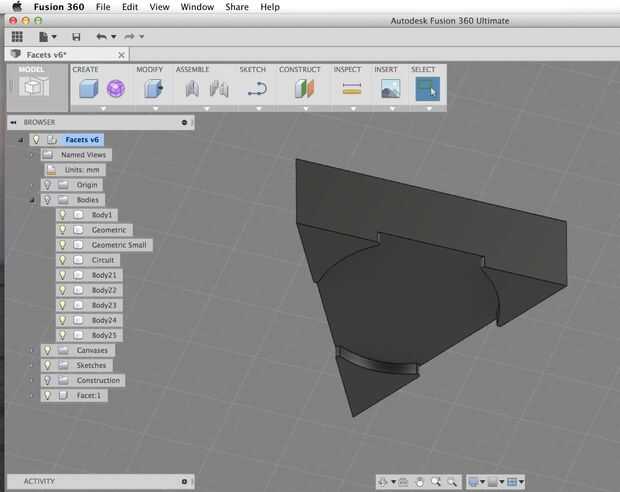This screenshot has height=492, width=620.
Task: Activate the Select tool icon
Action: [x=427, y=89]
